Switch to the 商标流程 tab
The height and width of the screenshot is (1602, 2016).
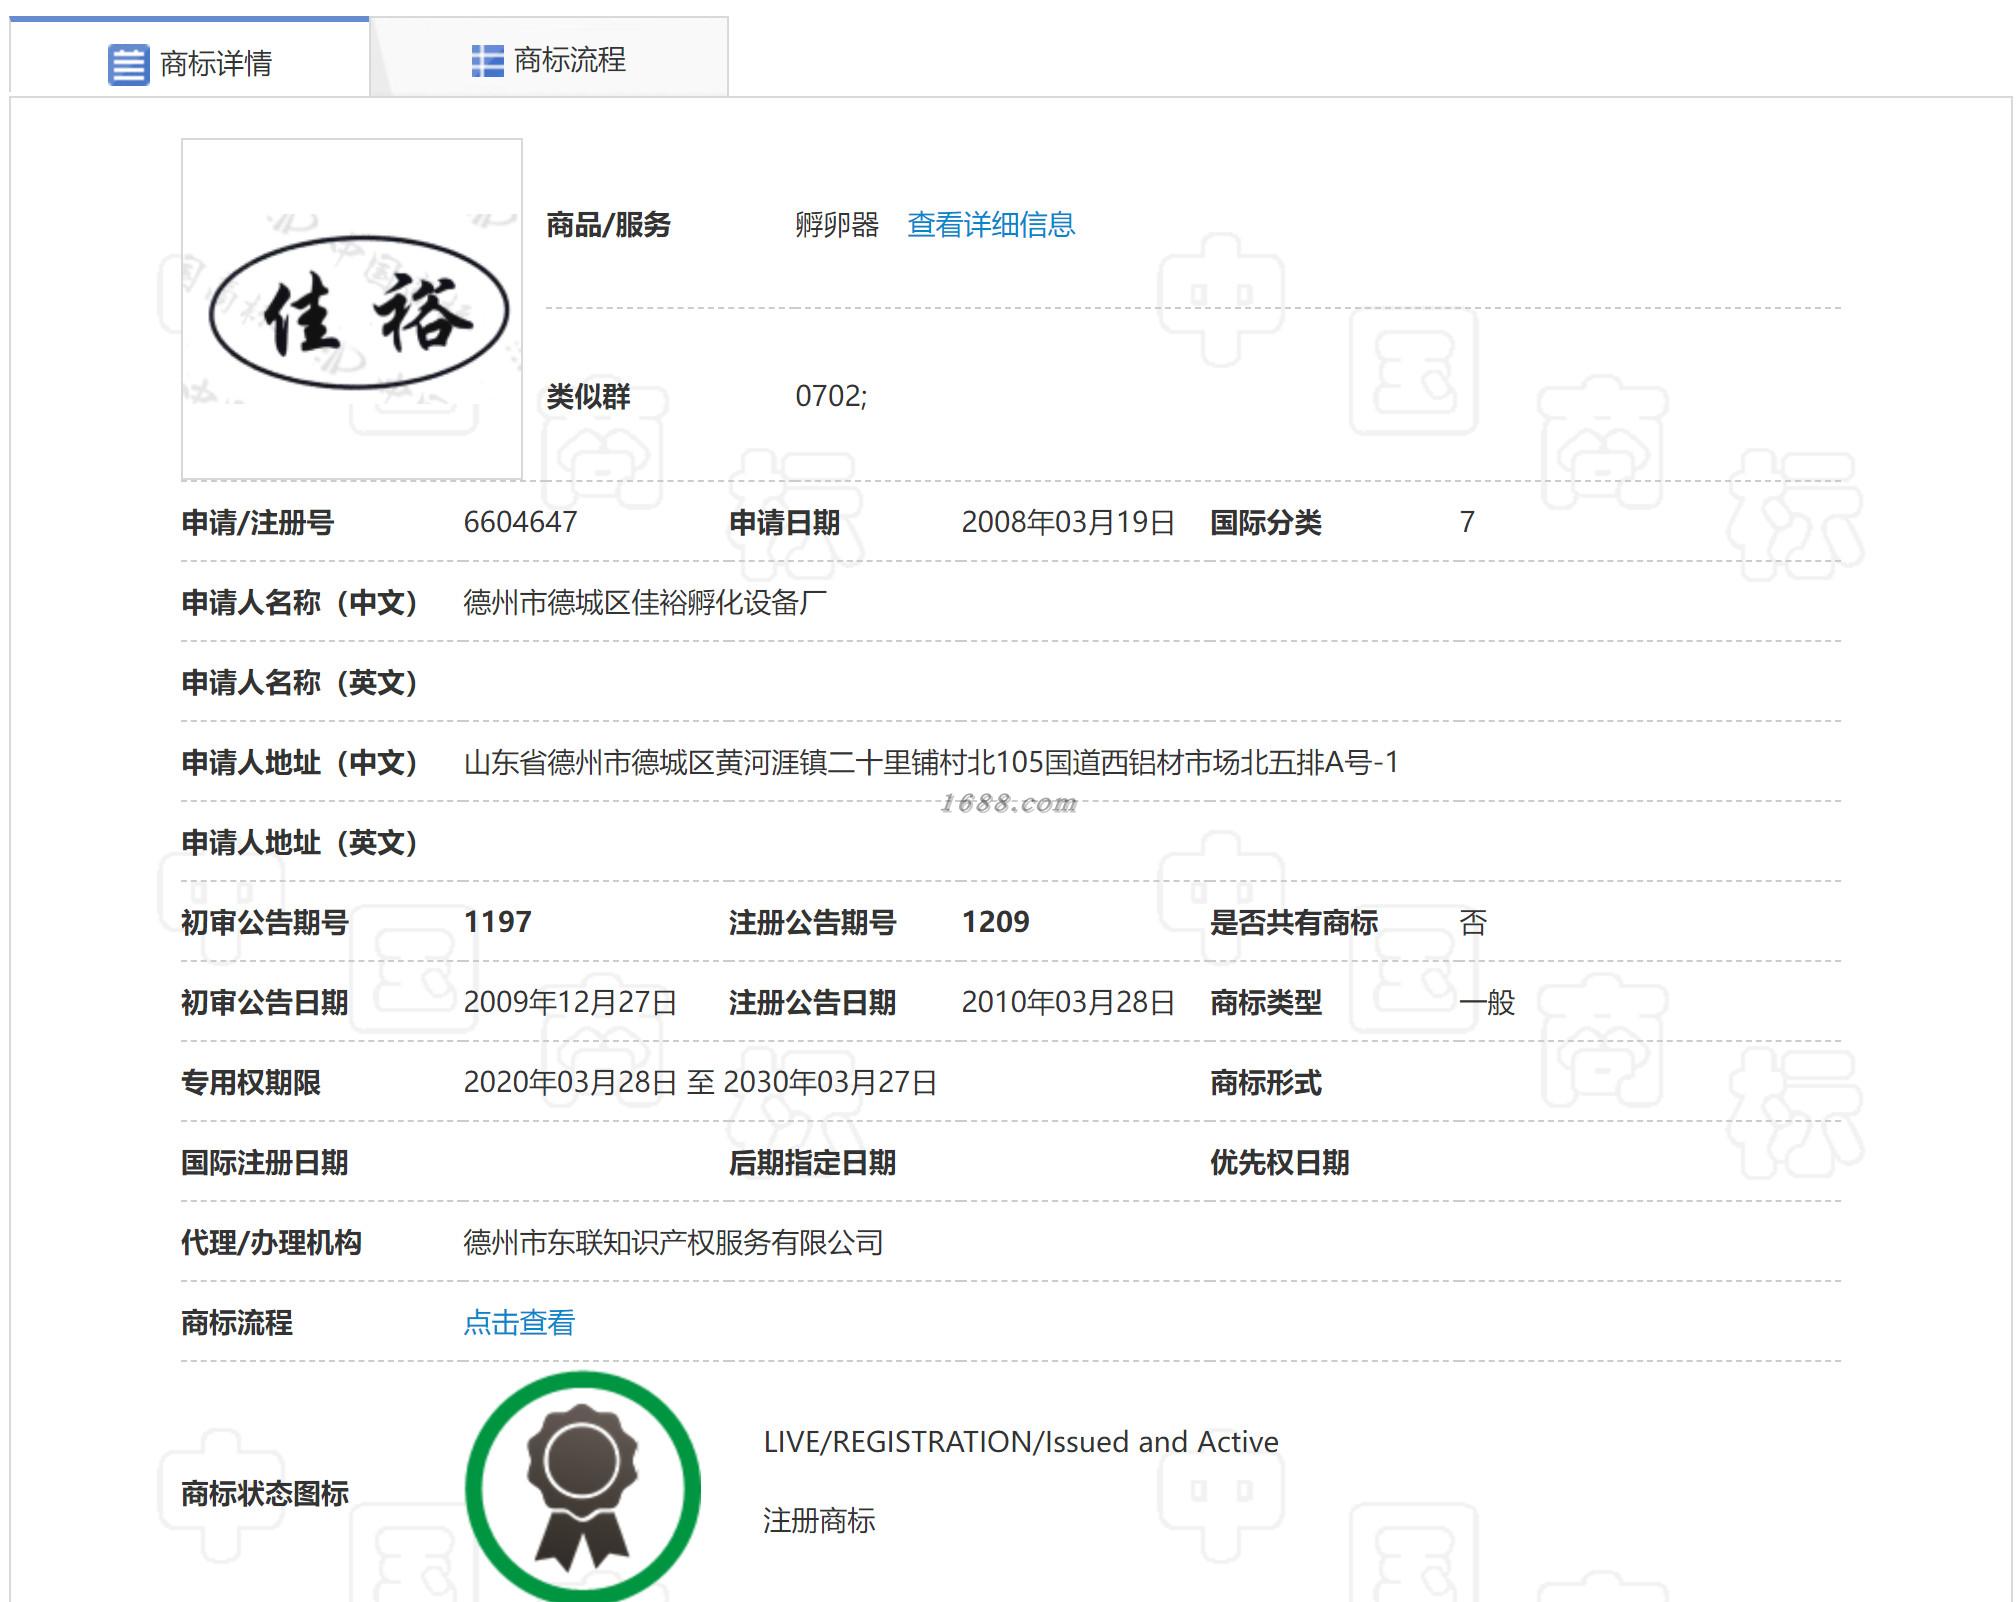coord(549,59)
